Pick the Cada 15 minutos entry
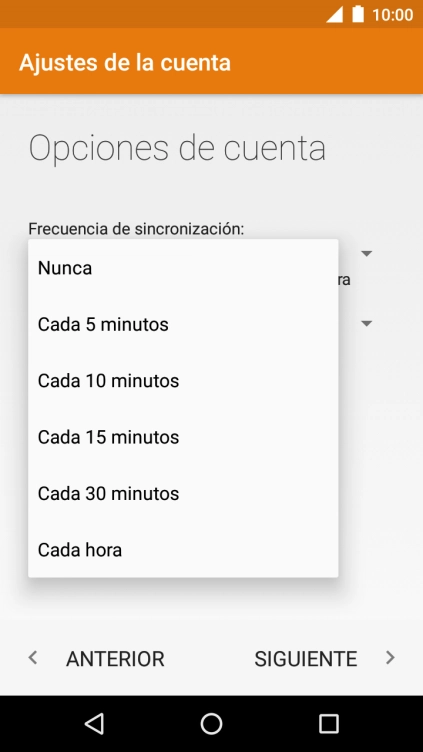The image size is (423, 752). (x=183, y=437)
